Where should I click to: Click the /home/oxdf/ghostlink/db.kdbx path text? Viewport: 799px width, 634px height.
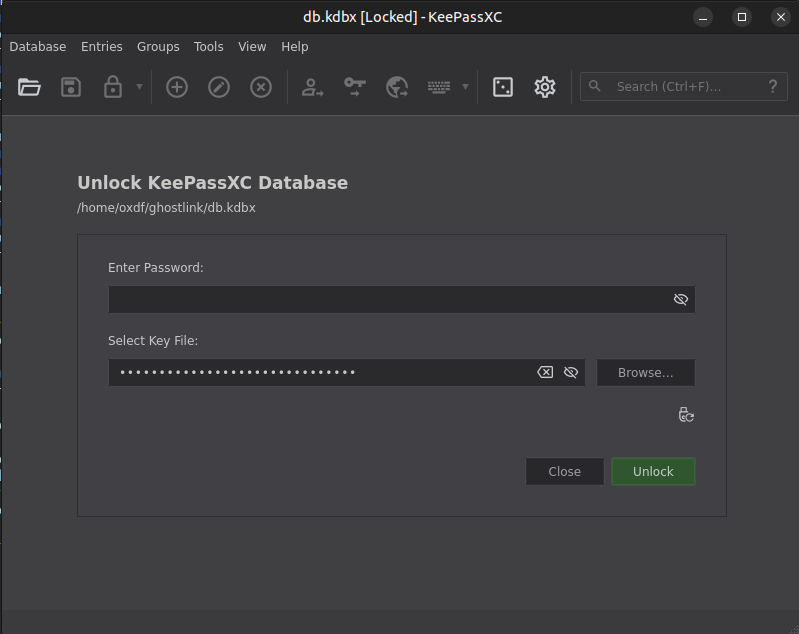pyautogui.click(x=166, y=208)
